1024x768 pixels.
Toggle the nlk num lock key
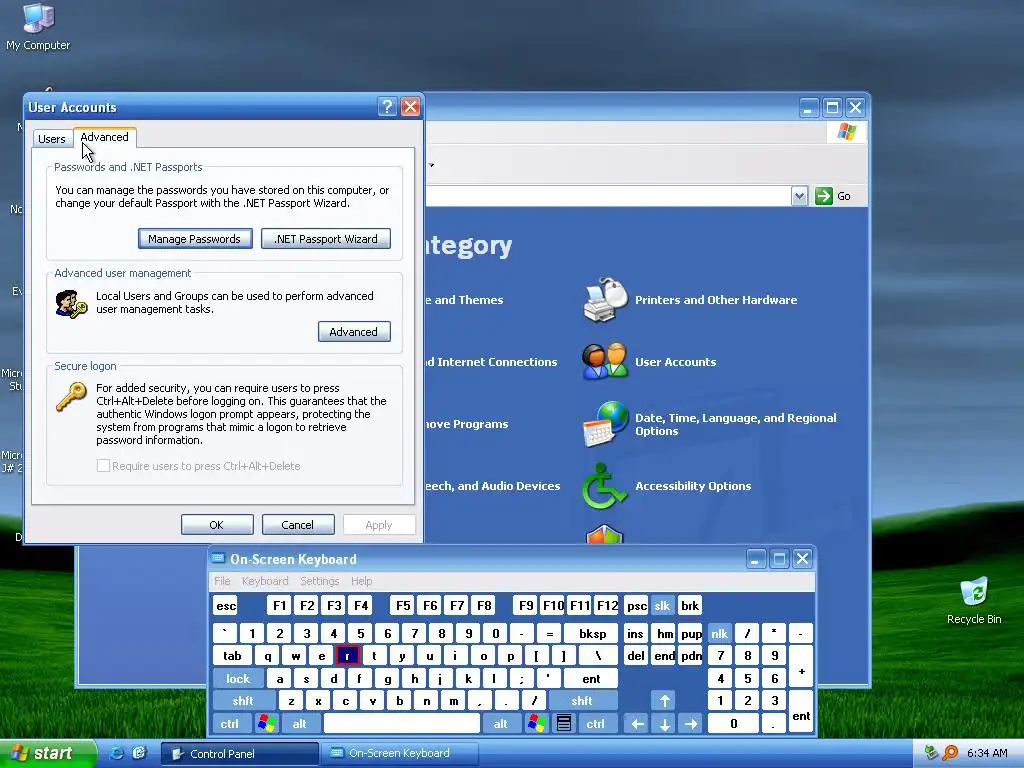[719, 633]
